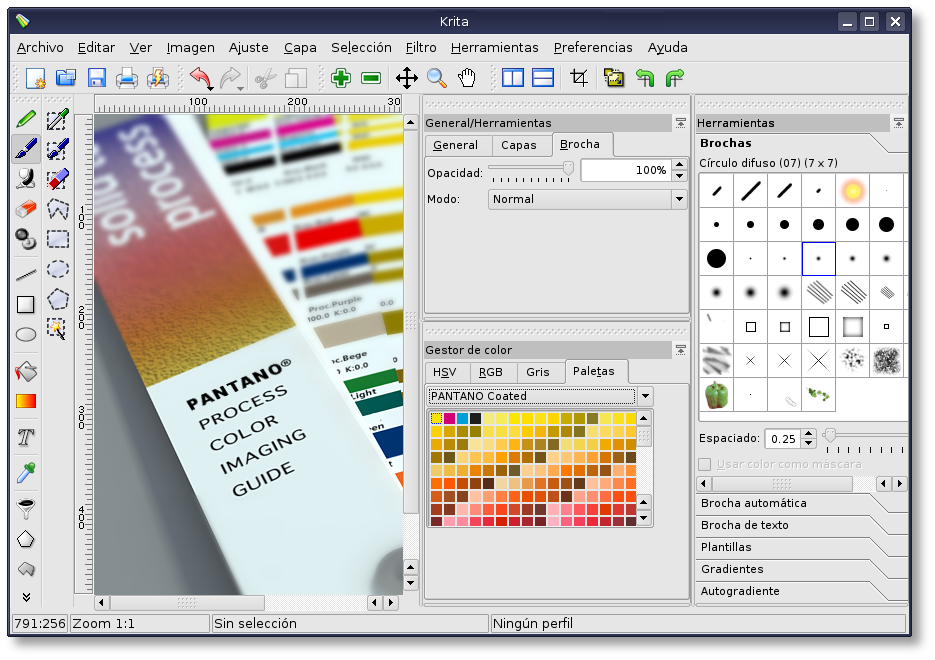Viewport: 935px width, 660px height.
Task: Select the yellow-orange glow brush thumbnail
Action: pos(853,191)
